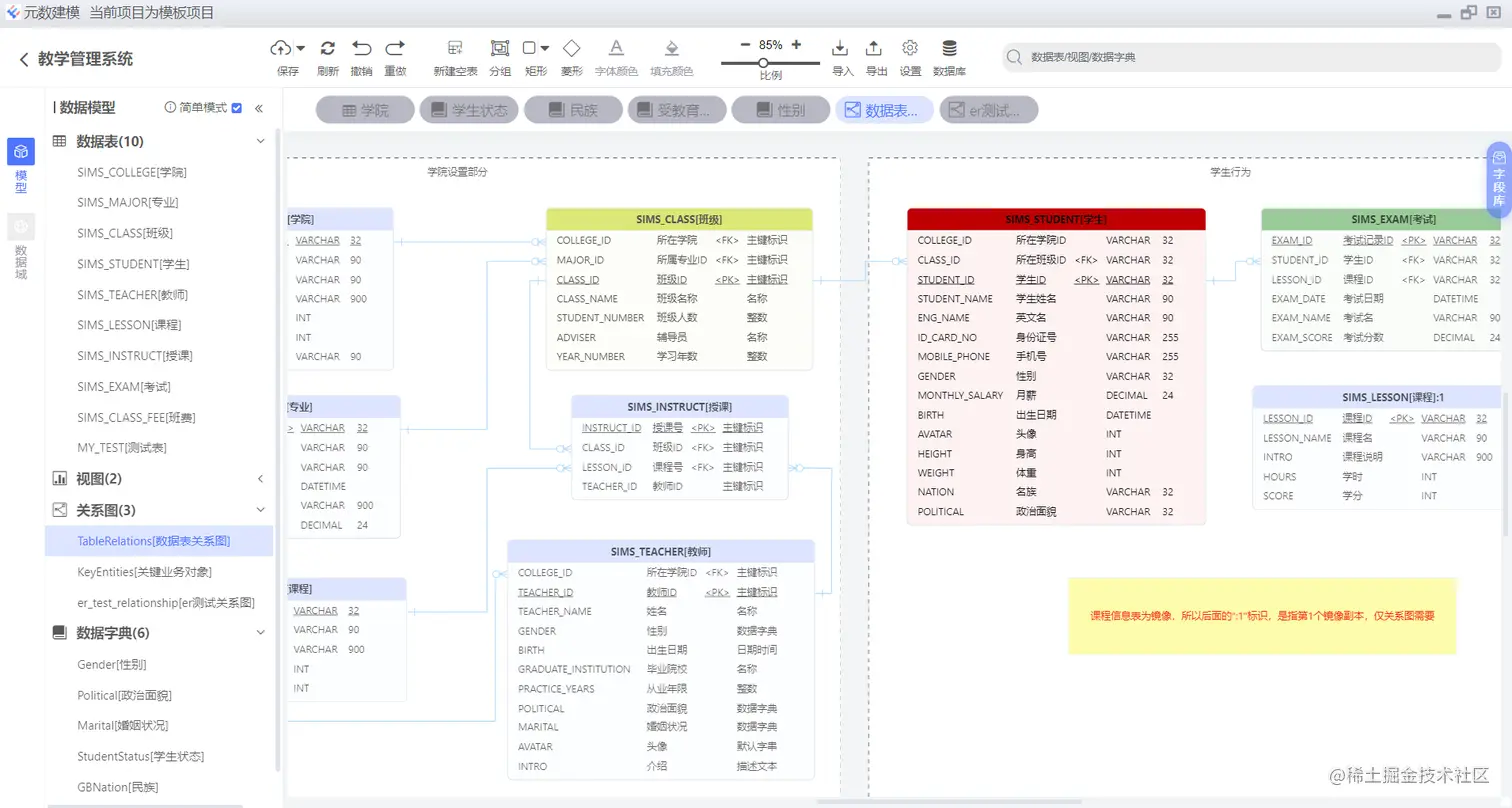Collapse the 数据字典(6) tree section
Screen dimensions: 1512x808
pyautogui.click(x=261, y=633)
